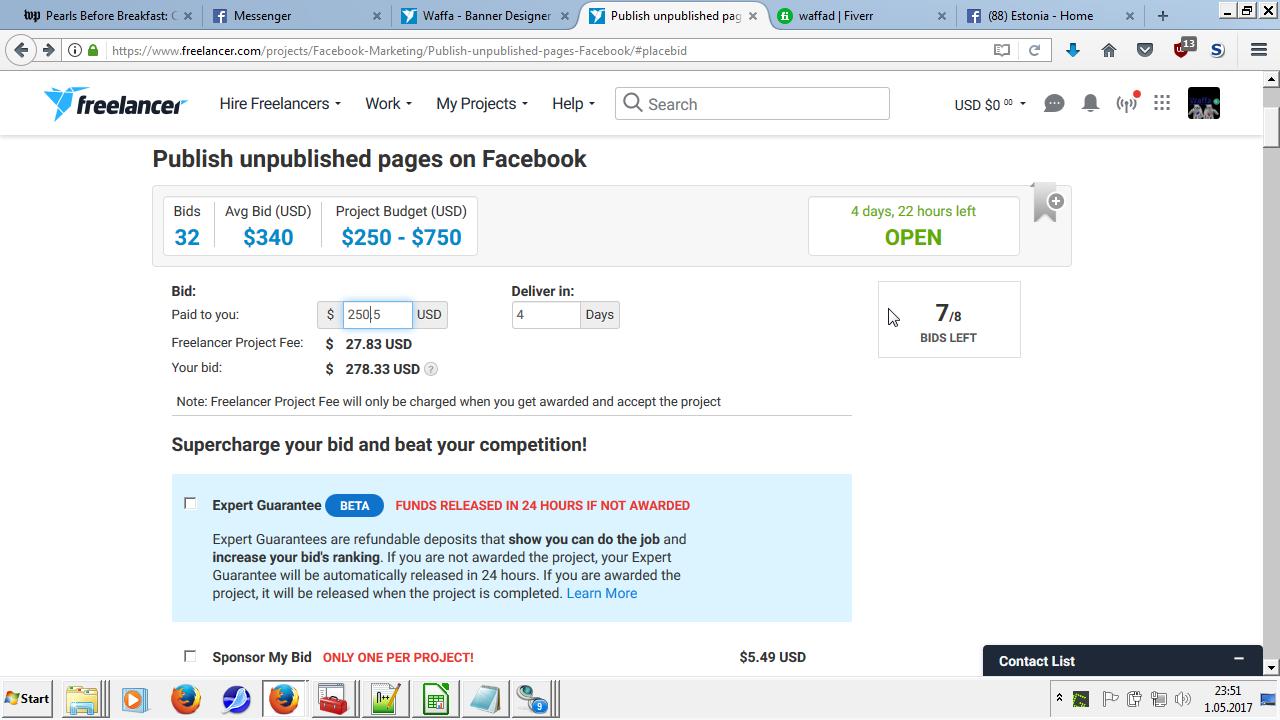Viewport: 1280px width, 720px height.
Task: Open the notifications bell
Action: click(1091, 103)
